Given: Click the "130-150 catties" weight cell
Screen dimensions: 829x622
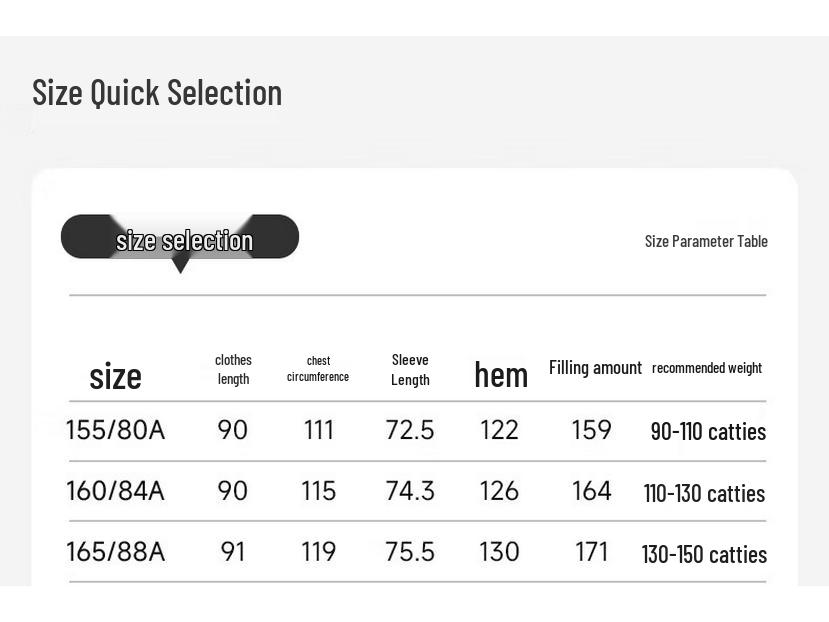Looking at the screenshot, I should tap(704, 554).
